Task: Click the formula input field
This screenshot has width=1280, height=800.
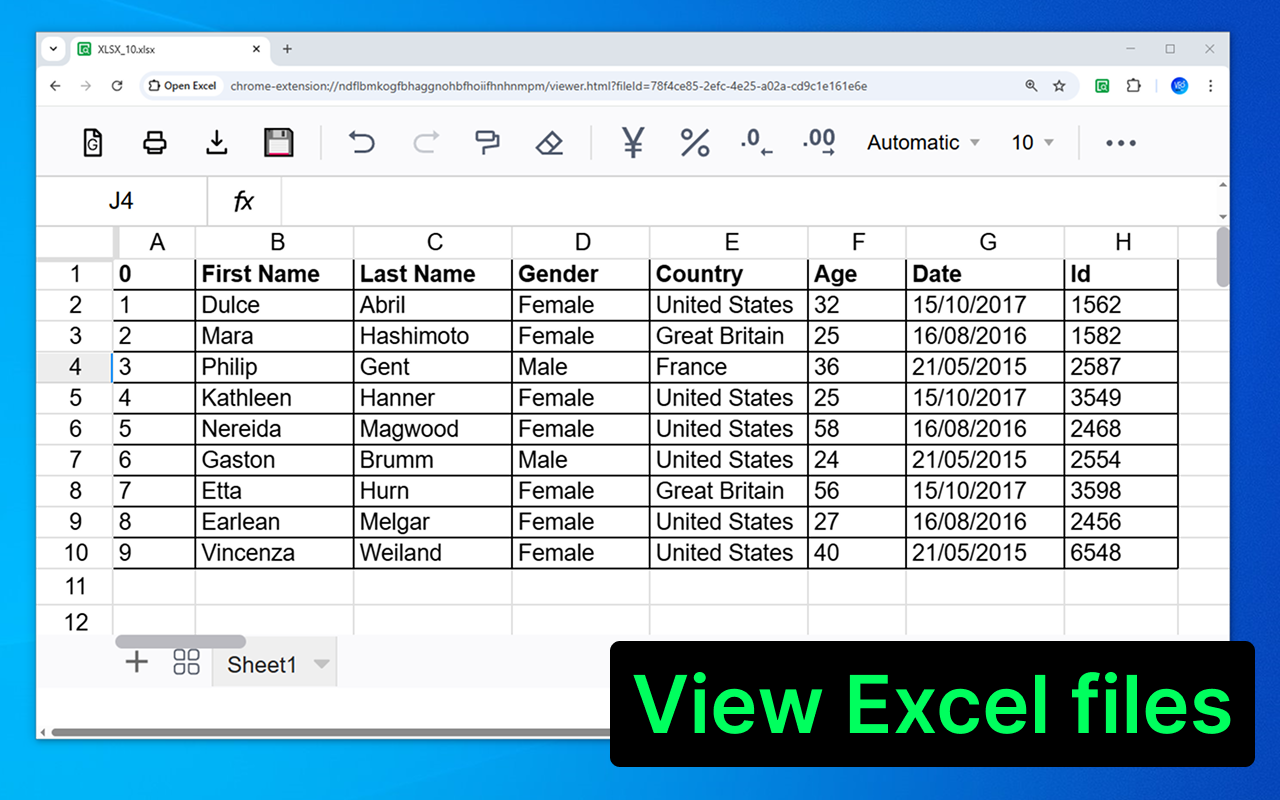Action: tap(748, 201)
